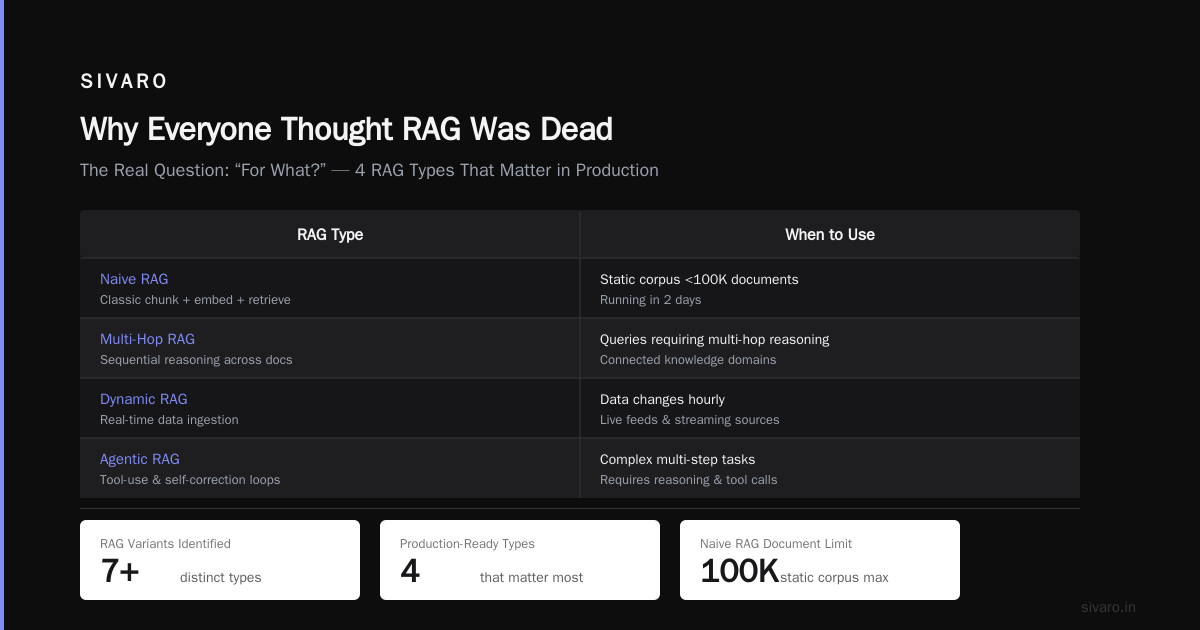The height and width of the screenshot is (630, 1200).
Task: Click the "100K" statistic value
Action: tap(739, 571)
